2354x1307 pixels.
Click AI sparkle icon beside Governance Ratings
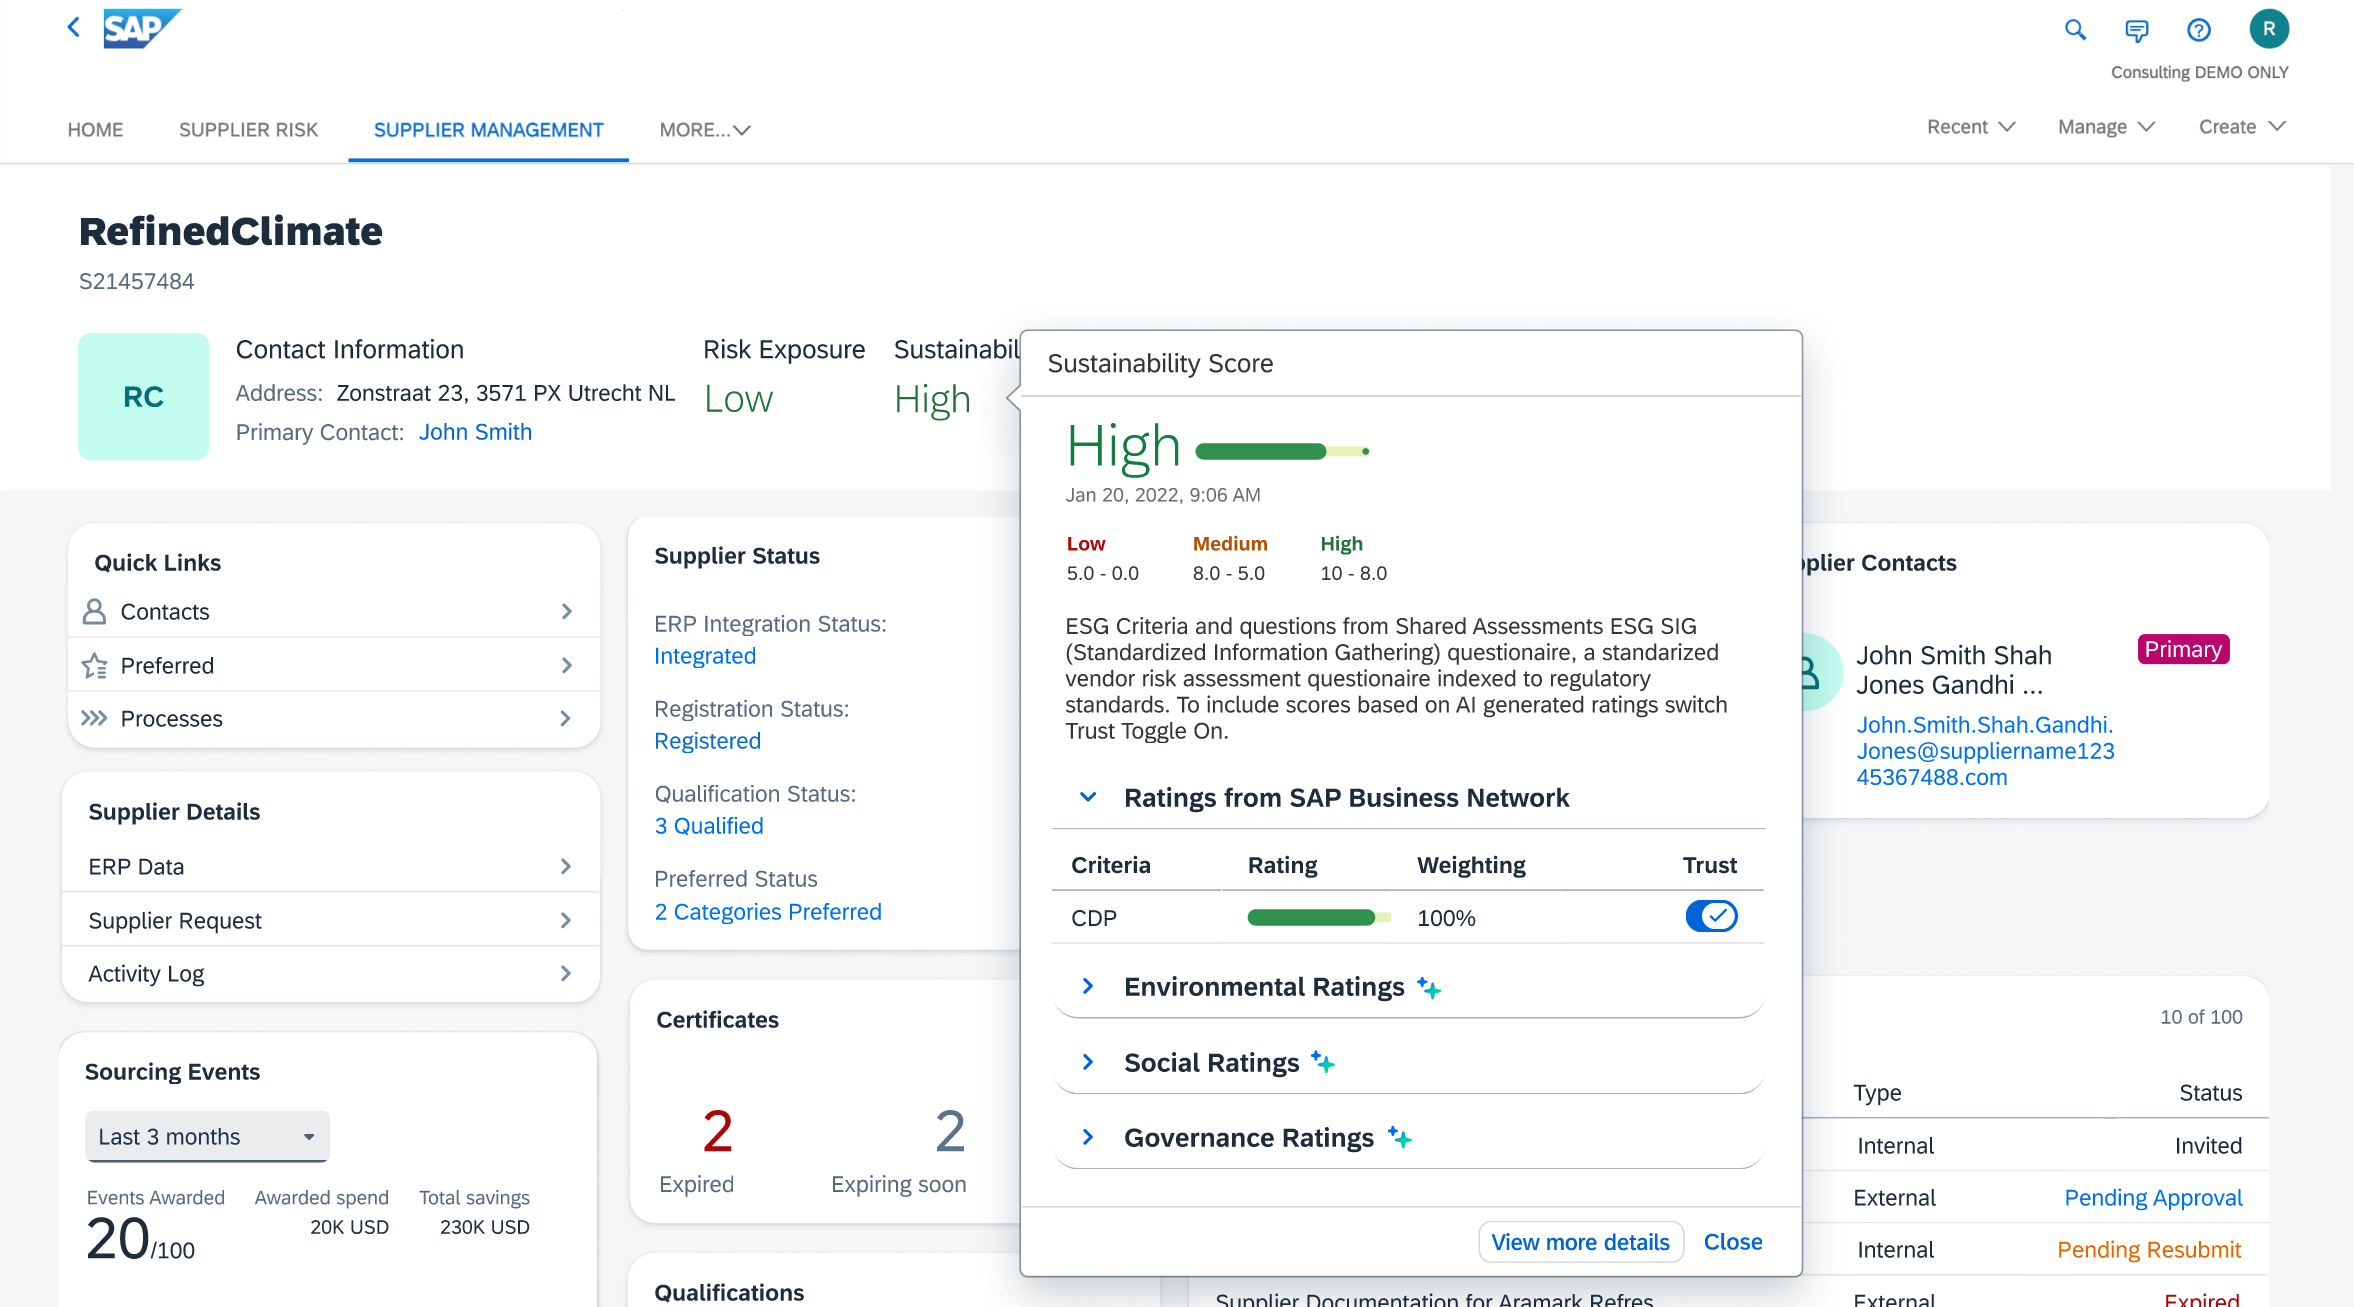point(1399,1138)
